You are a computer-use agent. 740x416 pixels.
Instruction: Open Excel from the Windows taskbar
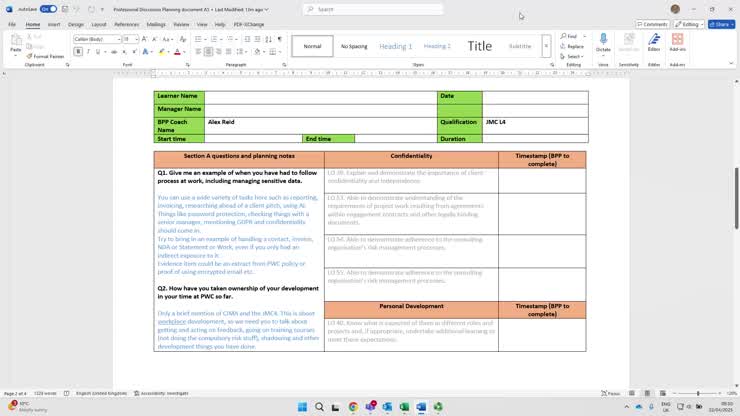(404, 407)
